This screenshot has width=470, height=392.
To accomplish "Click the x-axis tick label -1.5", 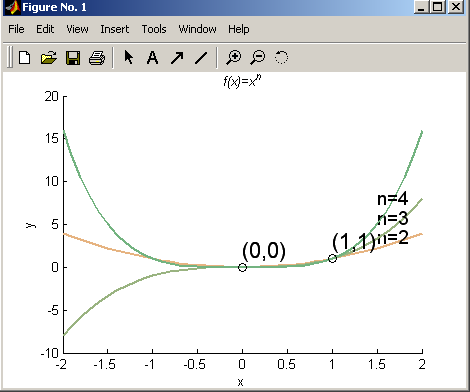I will tap(105, 365).
